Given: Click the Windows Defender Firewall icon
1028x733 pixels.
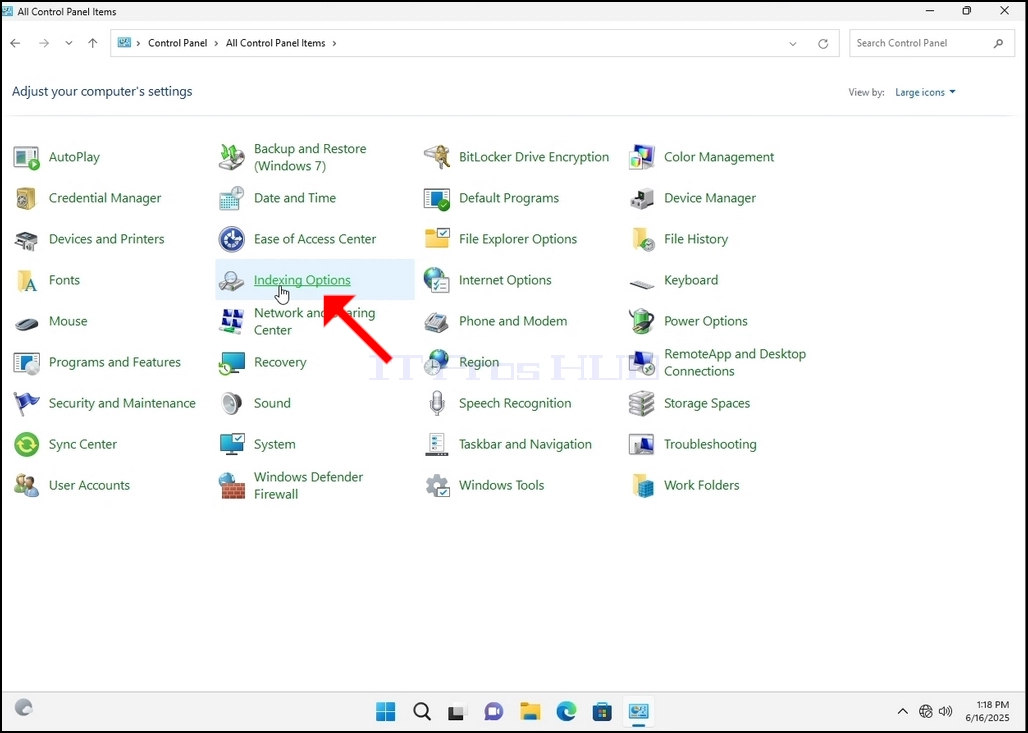Looking at the screenshot, I should pyautogui.click(x=231, y=486).
